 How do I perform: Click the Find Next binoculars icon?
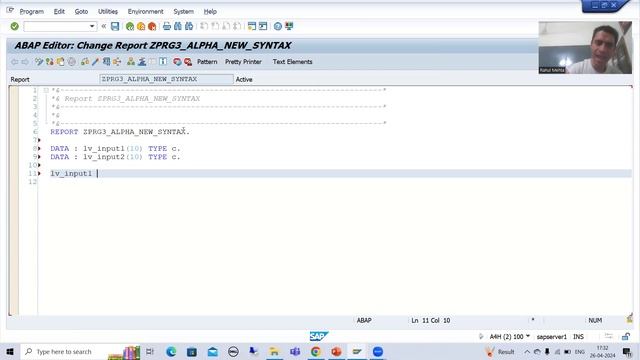coord(189,26)
